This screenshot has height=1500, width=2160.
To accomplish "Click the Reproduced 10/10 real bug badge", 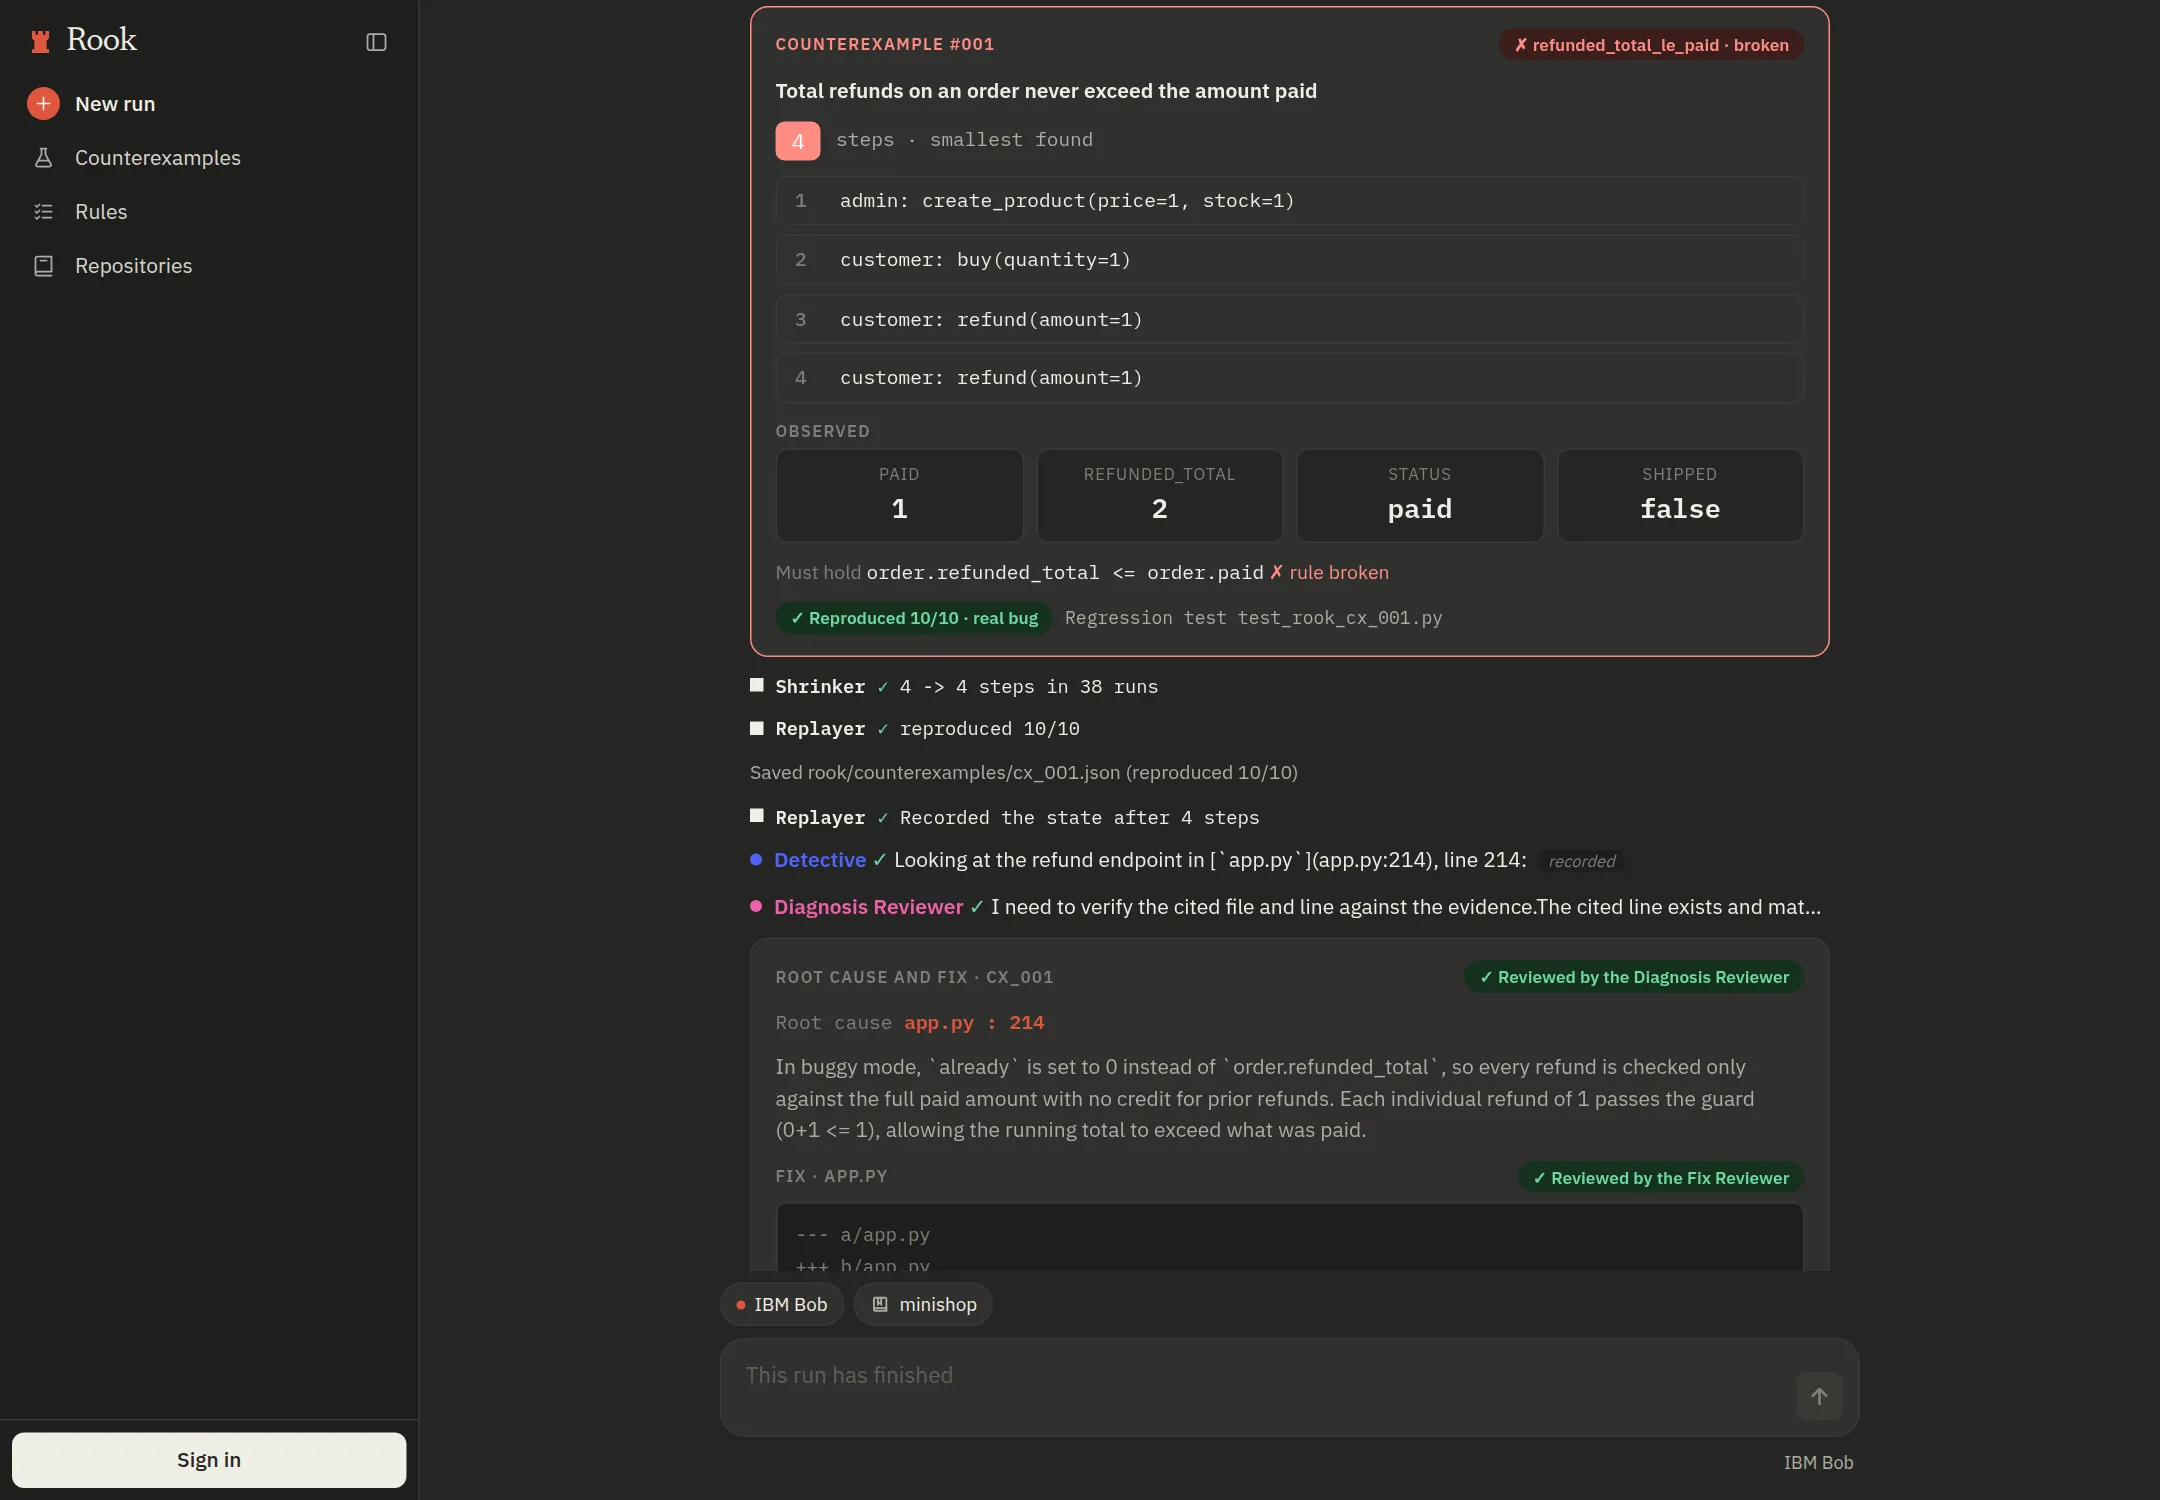I will [914, 618].
